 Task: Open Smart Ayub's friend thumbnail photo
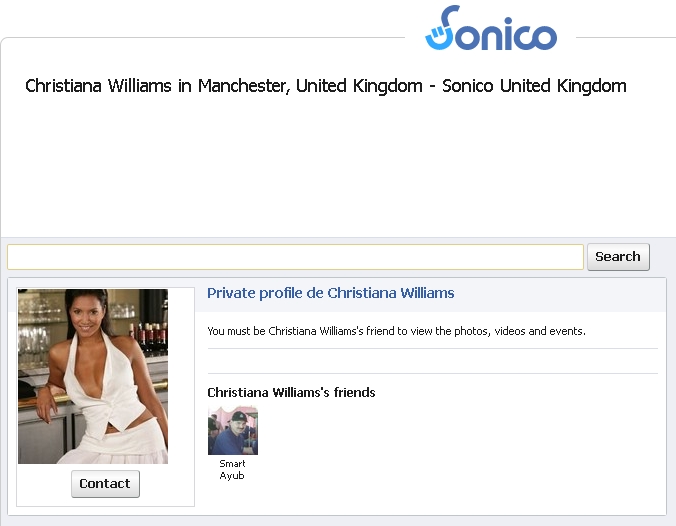tap(233, 430)
